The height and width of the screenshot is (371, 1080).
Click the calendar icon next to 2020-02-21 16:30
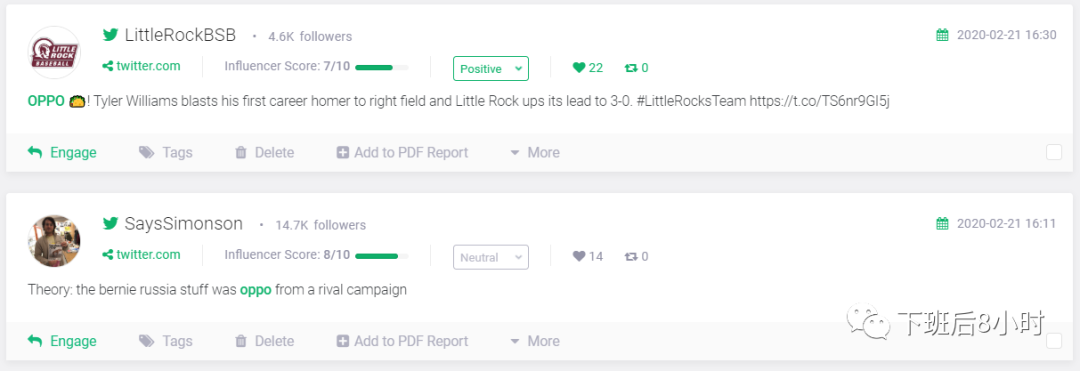[942, 34]
